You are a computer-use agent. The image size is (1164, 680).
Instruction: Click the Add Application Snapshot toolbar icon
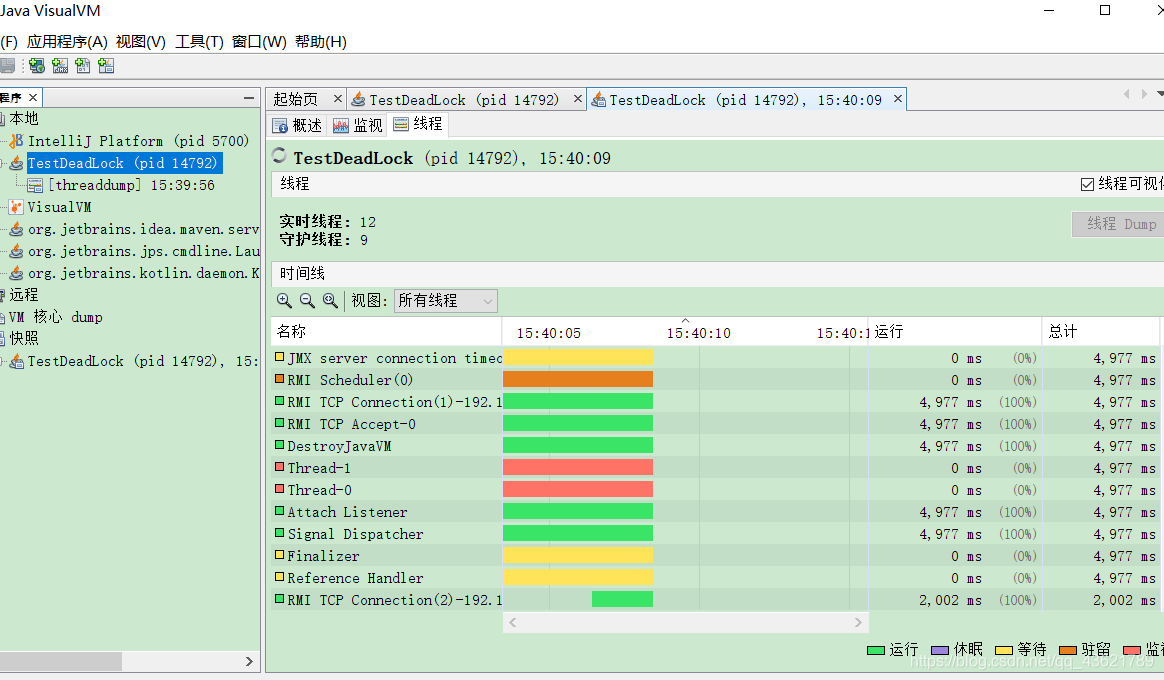coord(106,66)
